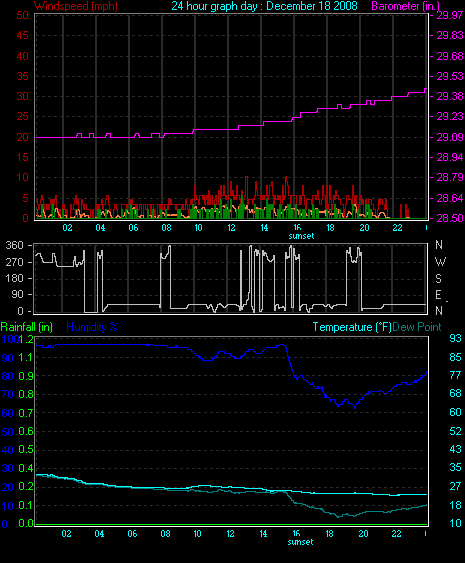Click the sunset marker under the temperature graph
This screenshot has width=465, height=563.
click(x=301, y=542)
